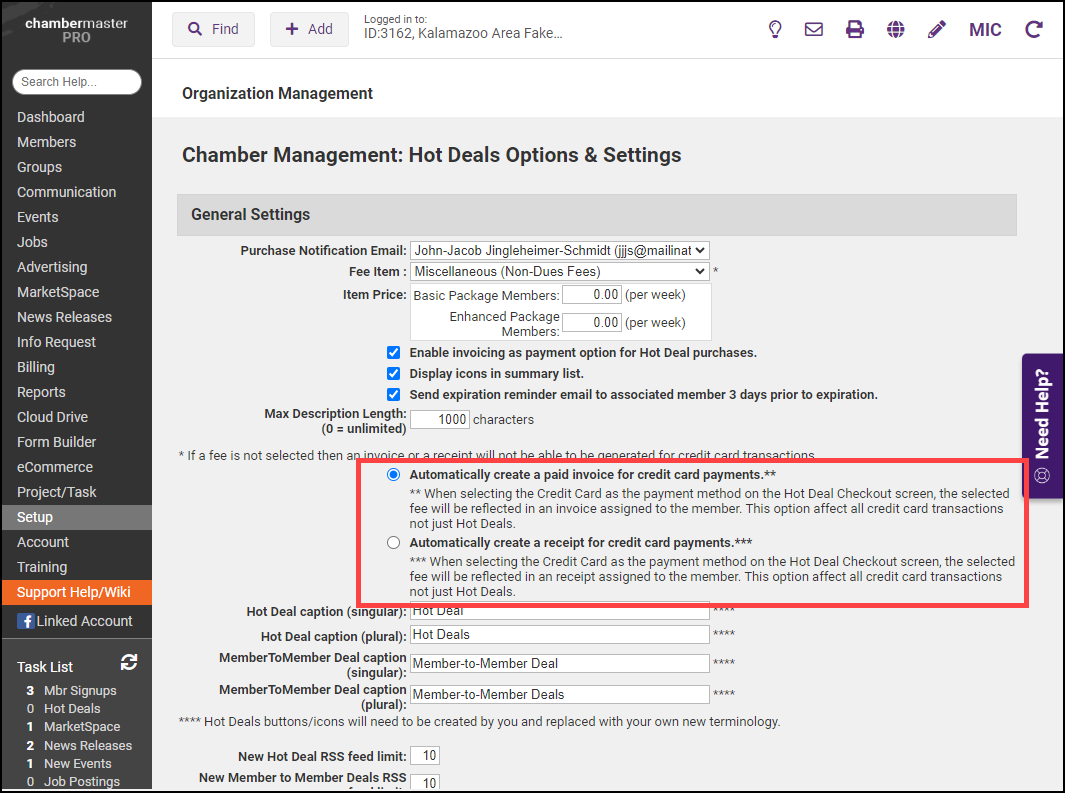The width and height of the screenshot is (1065, 793).
Task: Open Info Request in sidebar
Action: pyautogui.click(x=56, y=342)
